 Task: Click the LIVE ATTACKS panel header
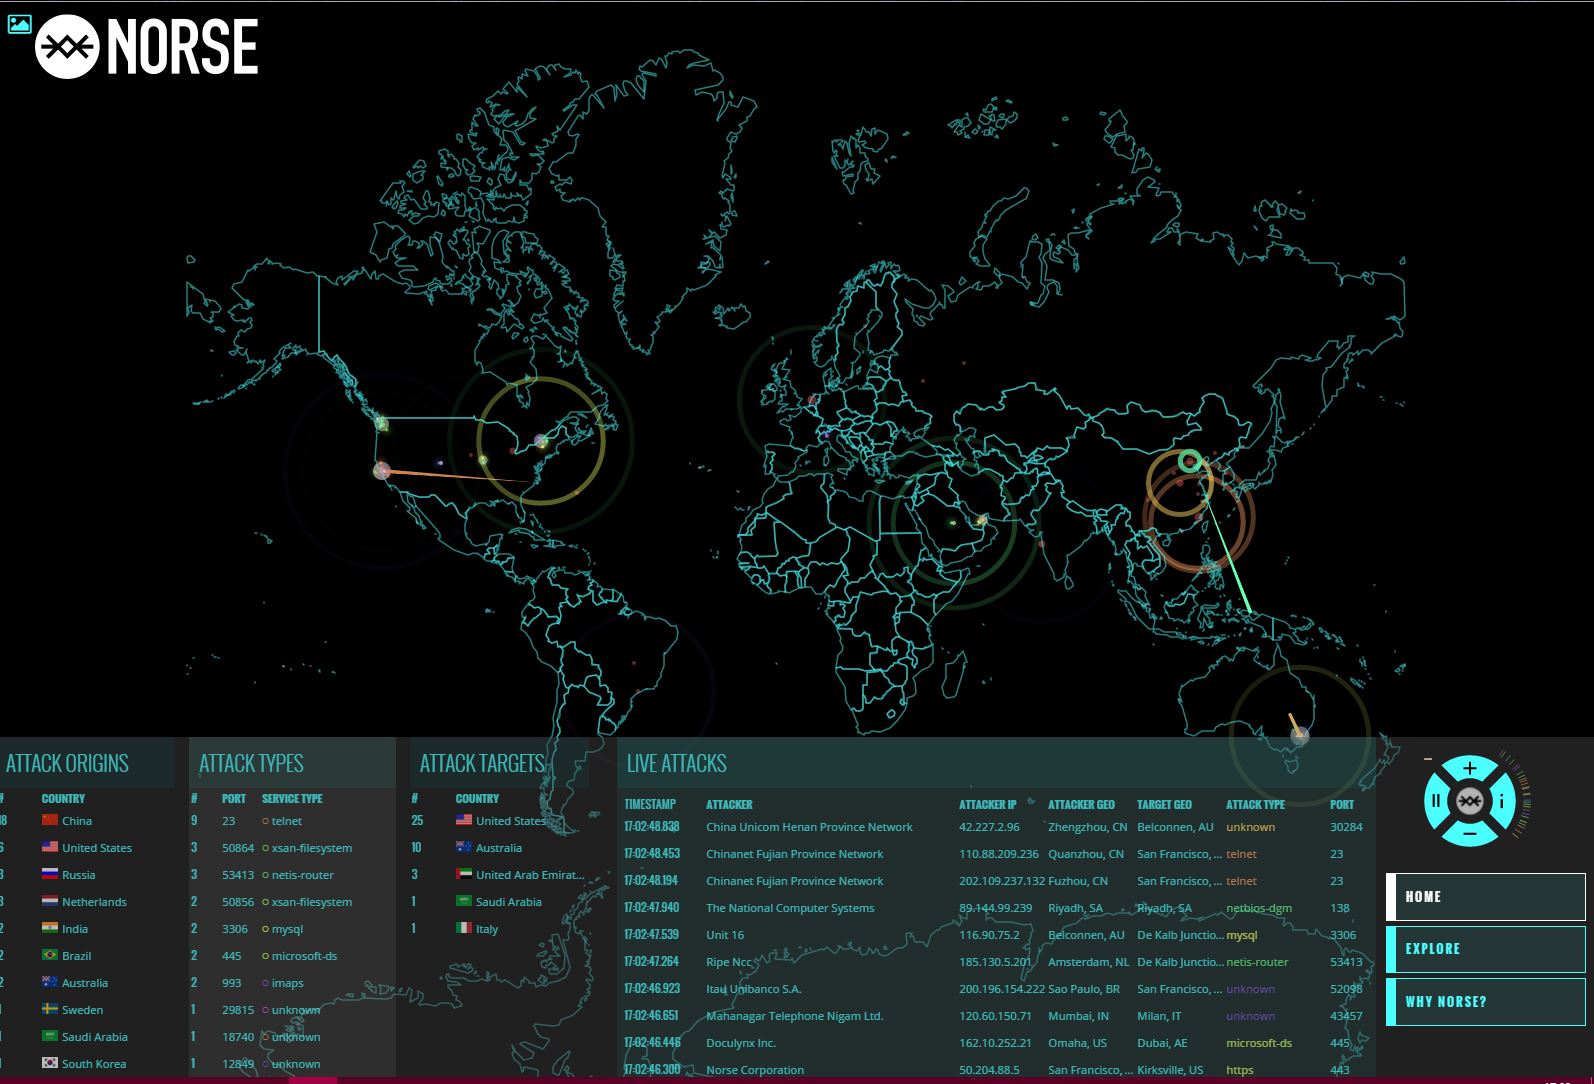click(676, 764)
